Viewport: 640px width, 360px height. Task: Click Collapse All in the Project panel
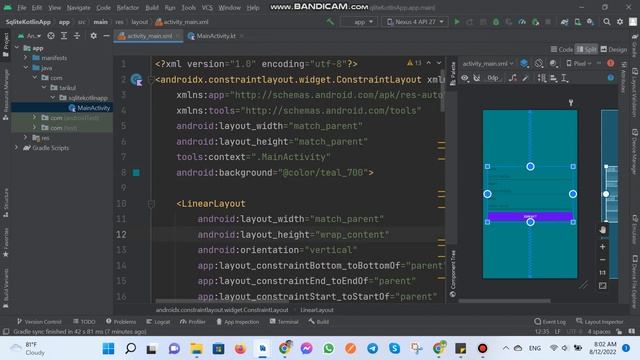(x=77, y=36)
